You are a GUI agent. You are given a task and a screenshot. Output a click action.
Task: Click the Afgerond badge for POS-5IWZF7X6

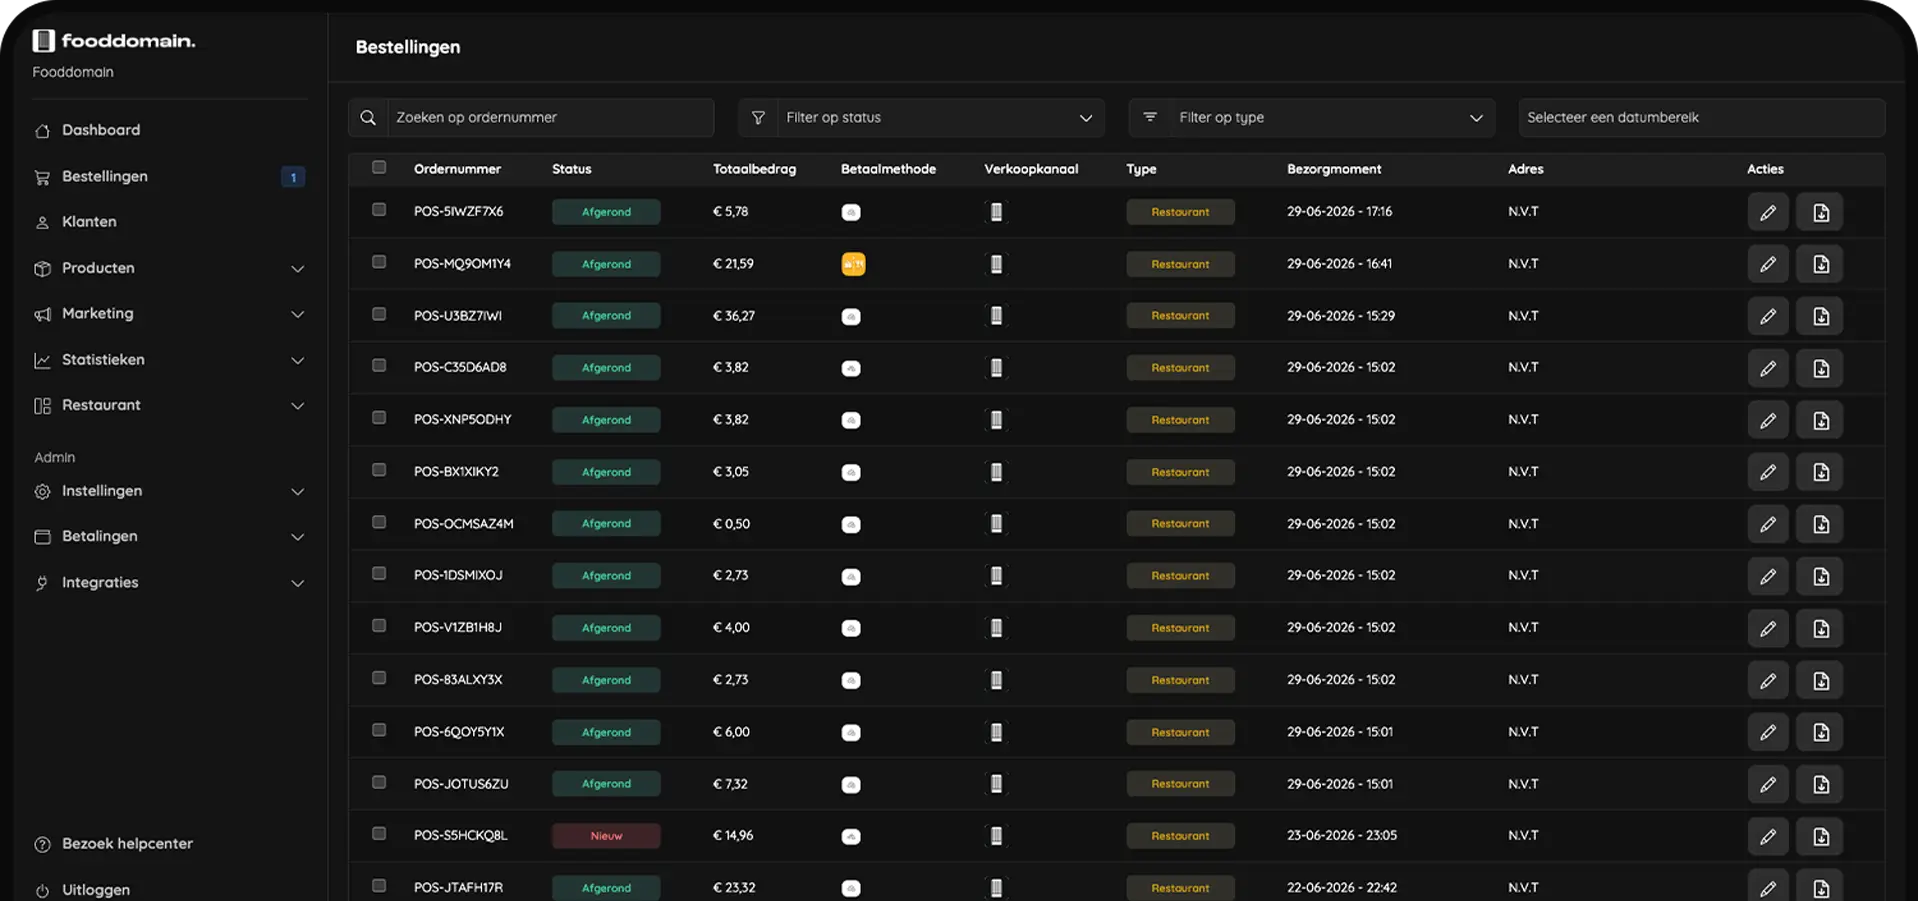[x=606, y=212]
